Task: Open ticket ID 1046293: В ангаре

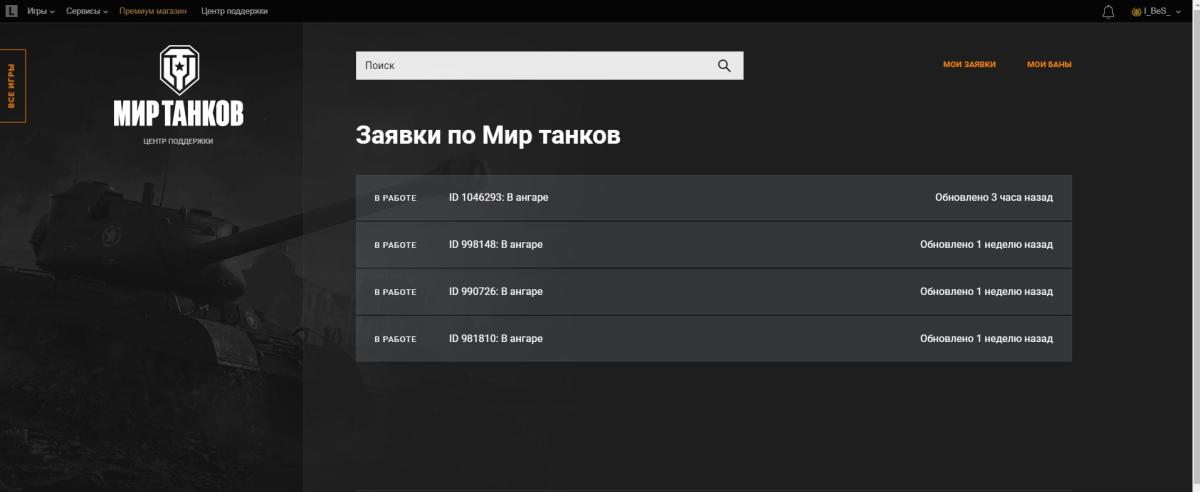Action: point(713,198)
